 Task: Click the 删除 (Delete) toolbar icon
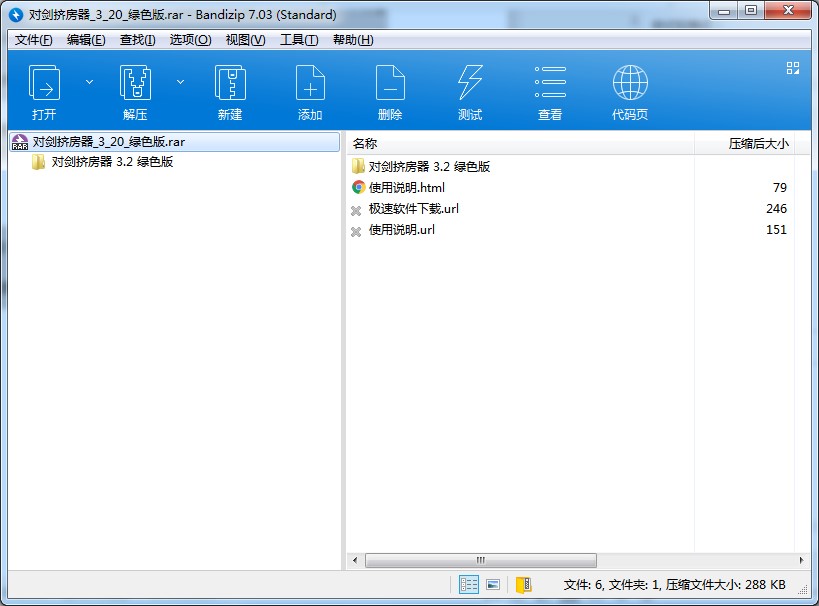390,83
